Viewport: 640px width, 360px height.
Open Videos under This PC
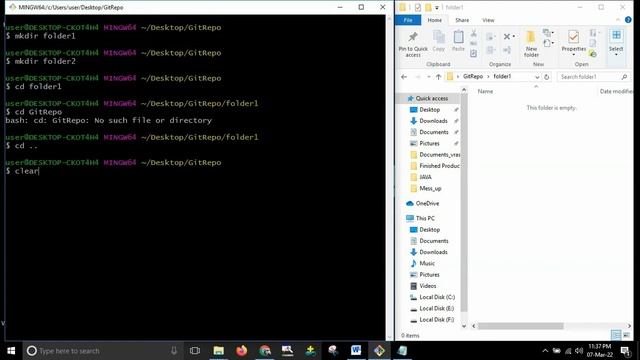tap(427, 286)
